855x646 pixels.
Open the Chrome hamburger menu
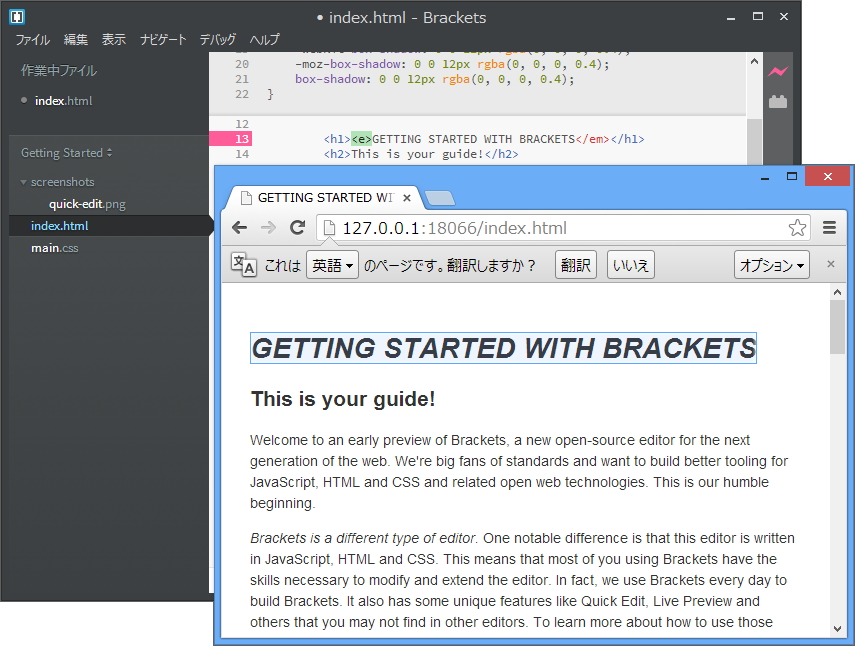coord(829,227)
